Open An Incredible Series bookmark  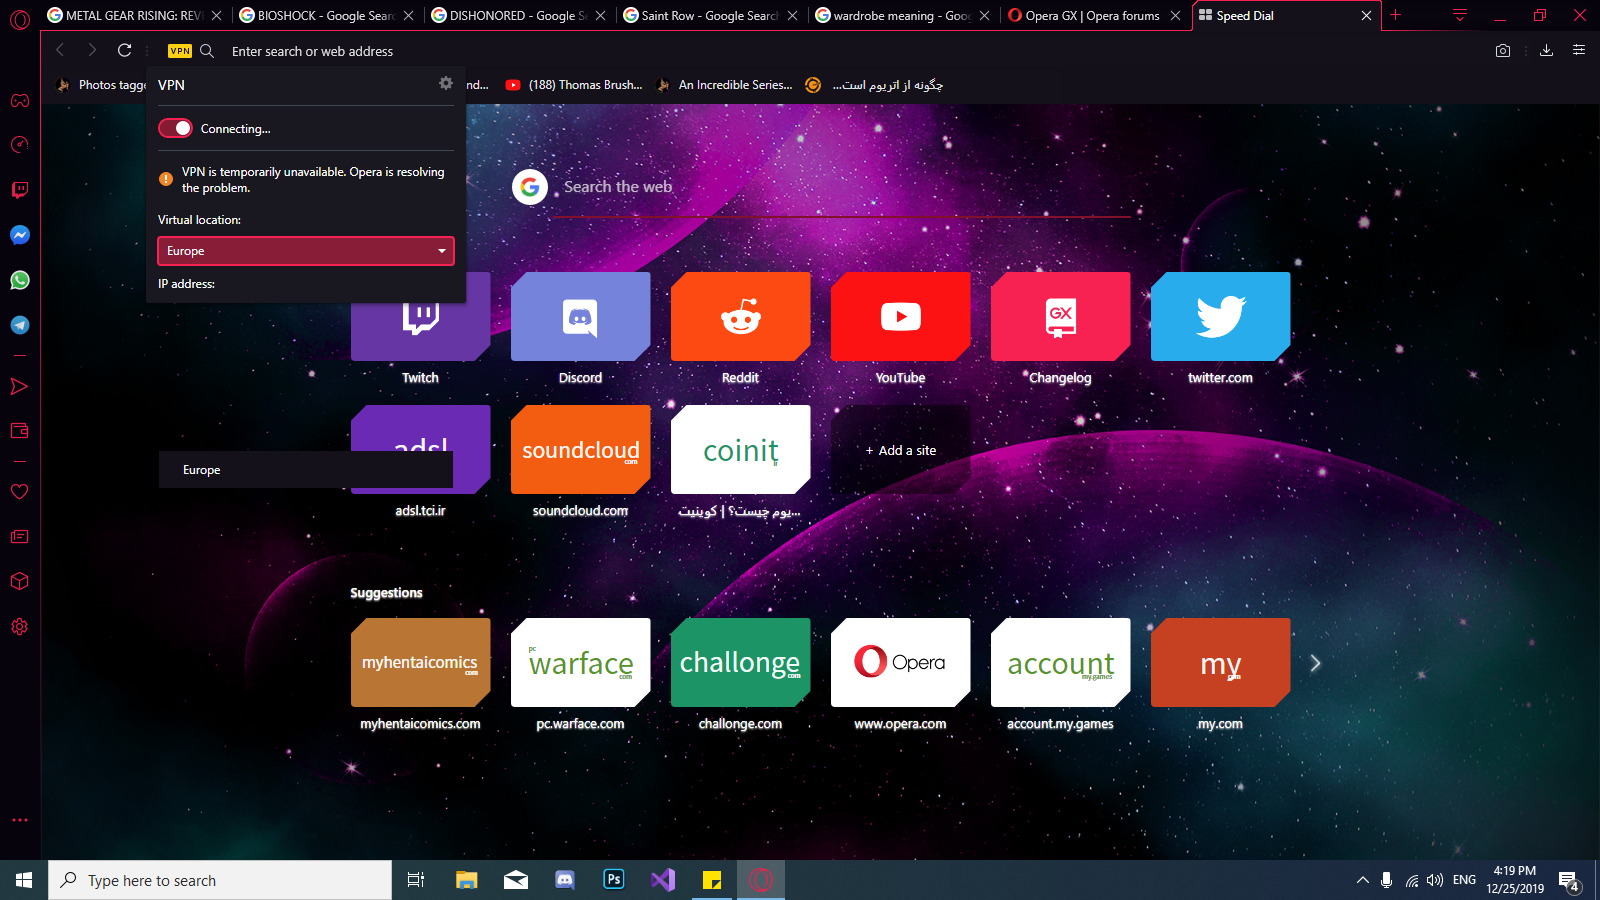pos(725,85)
